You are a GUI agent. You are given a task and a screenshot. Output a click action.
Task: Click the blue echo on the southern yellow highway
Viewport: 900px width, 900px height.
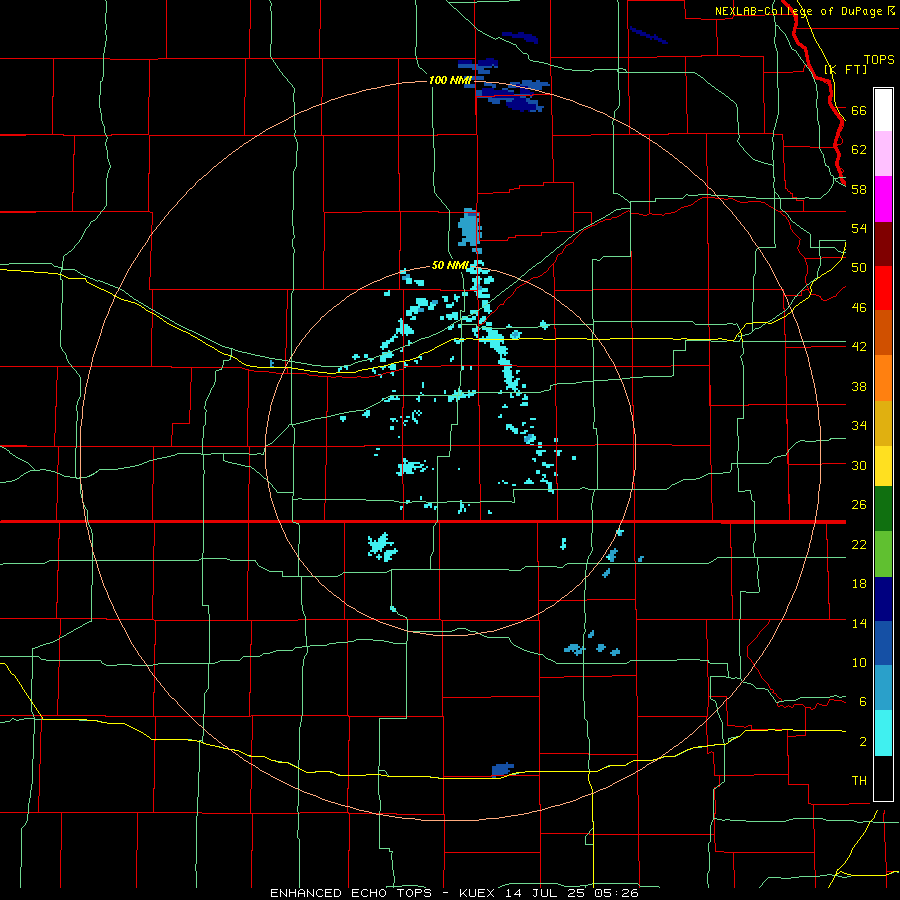pos(503,769)
